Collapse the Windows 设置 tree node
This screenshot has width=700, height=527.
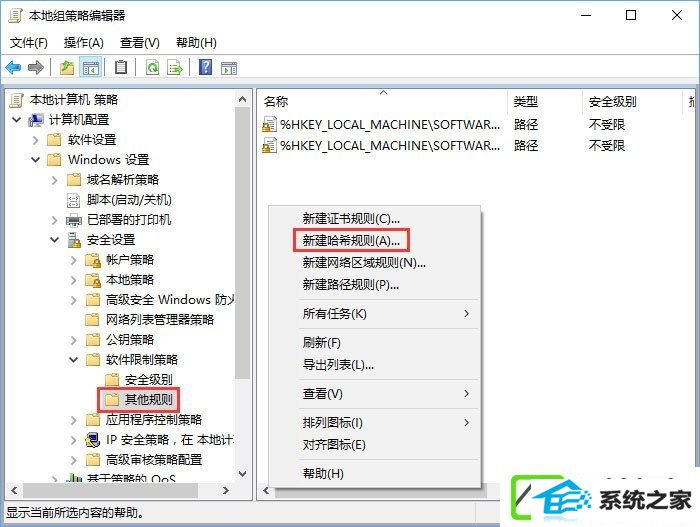(36, 159)
